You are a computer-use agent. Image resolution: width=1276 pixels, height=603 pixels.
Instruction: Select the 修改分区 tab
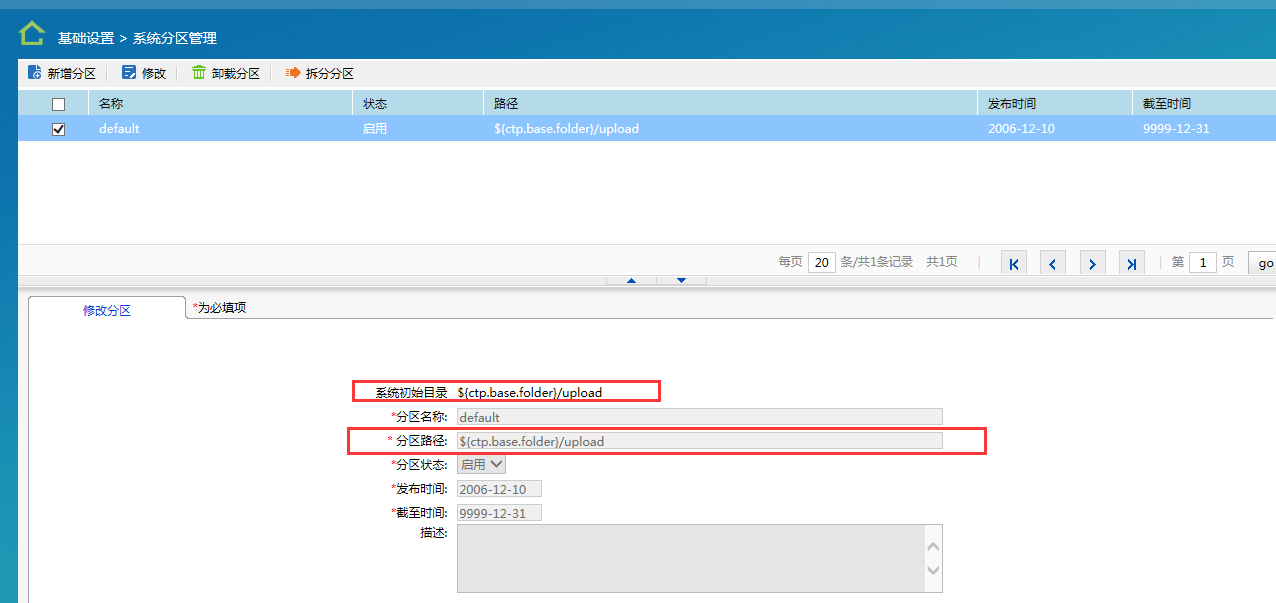[x=107, y=310]
